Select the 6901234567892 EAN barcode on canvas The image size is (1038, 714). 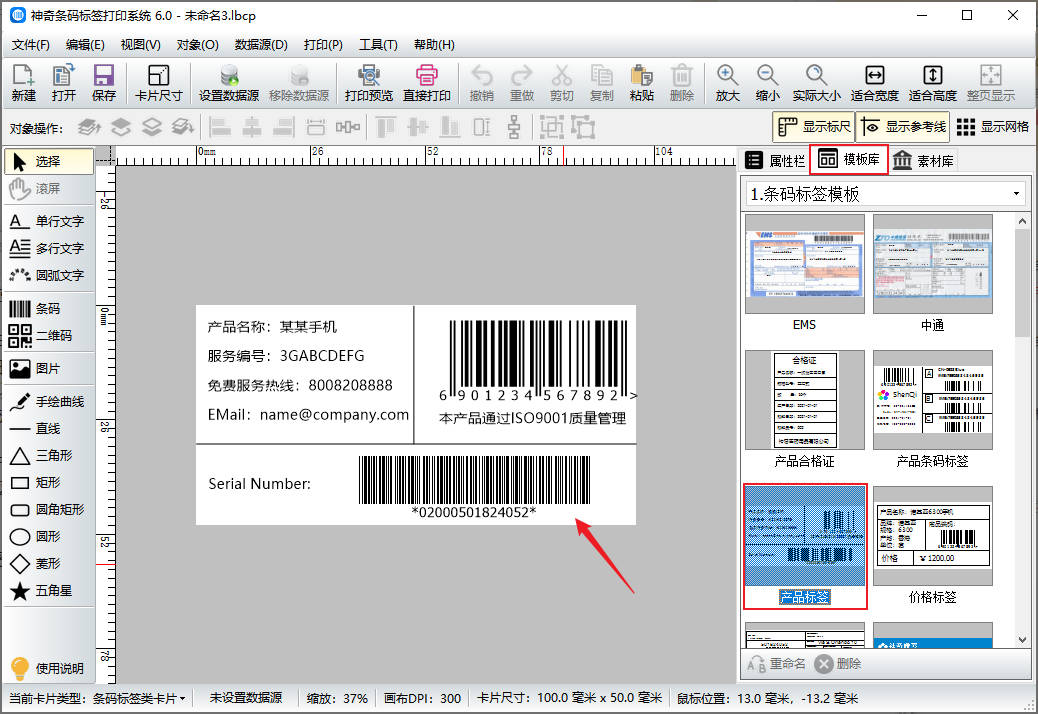click(x=538, y=361)
